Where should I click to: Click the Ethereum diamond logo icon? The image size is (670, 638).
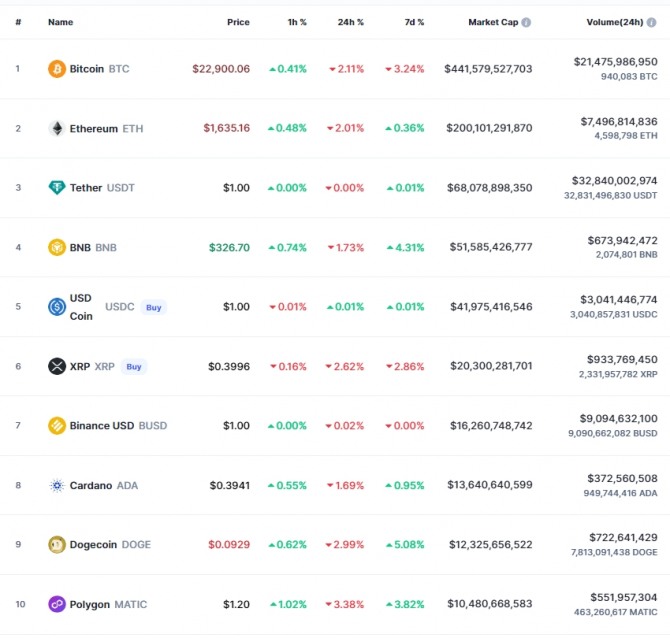[x=57, y=128]
